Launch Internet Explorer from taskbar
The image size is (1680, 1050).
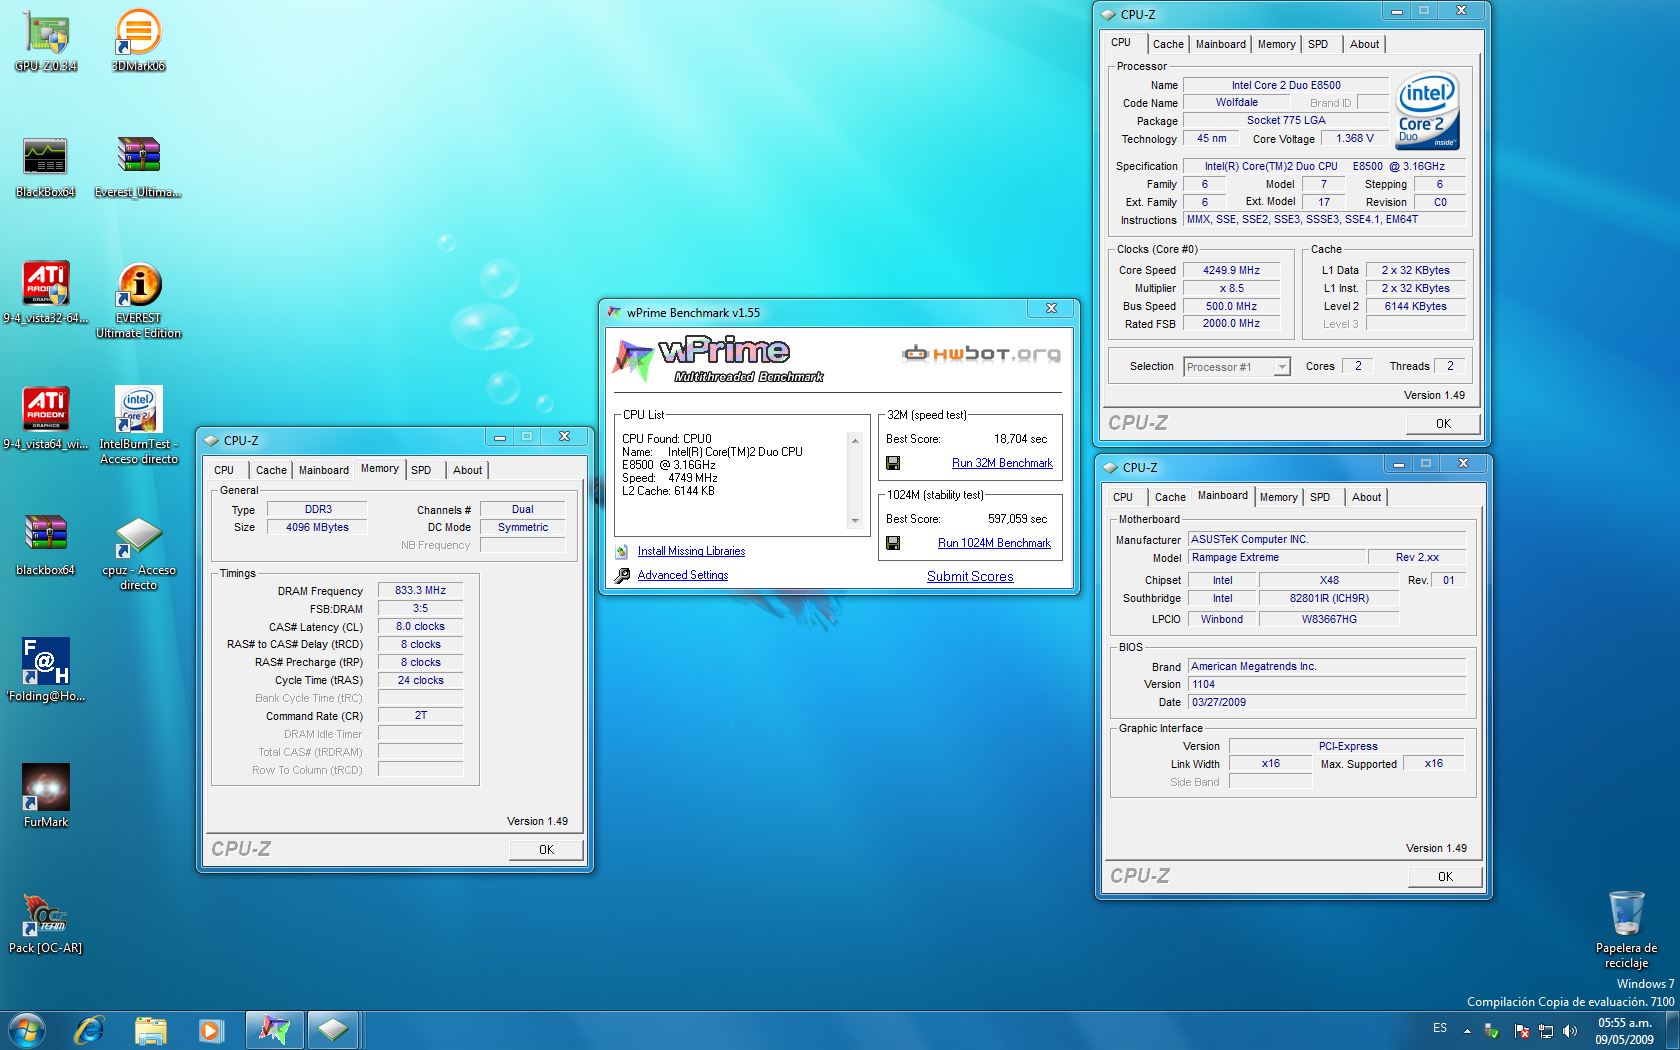[89, 1030]
